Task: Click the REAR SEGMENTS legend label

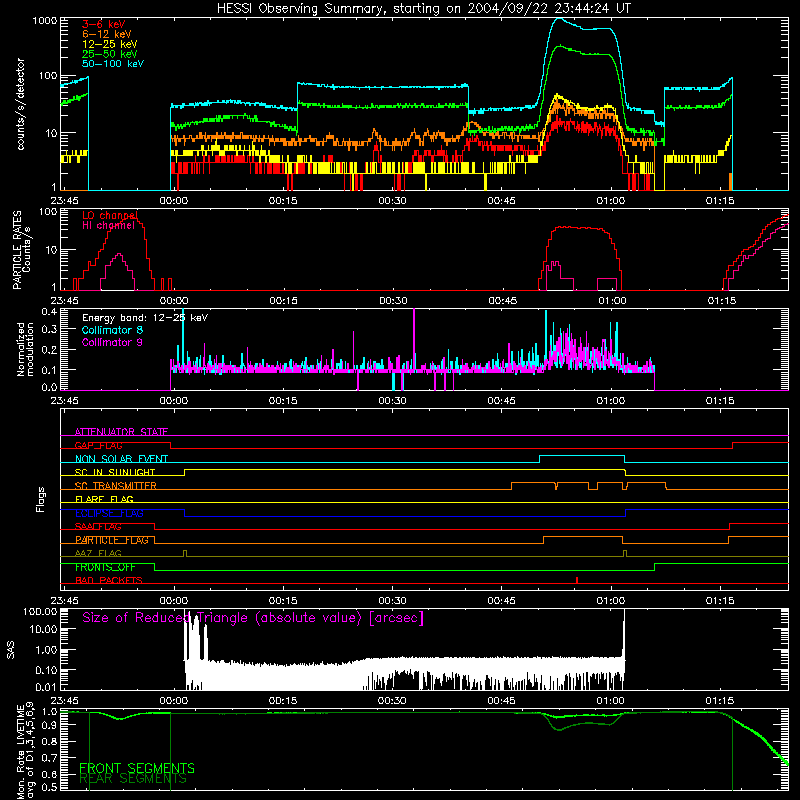Action: (133, 779)
